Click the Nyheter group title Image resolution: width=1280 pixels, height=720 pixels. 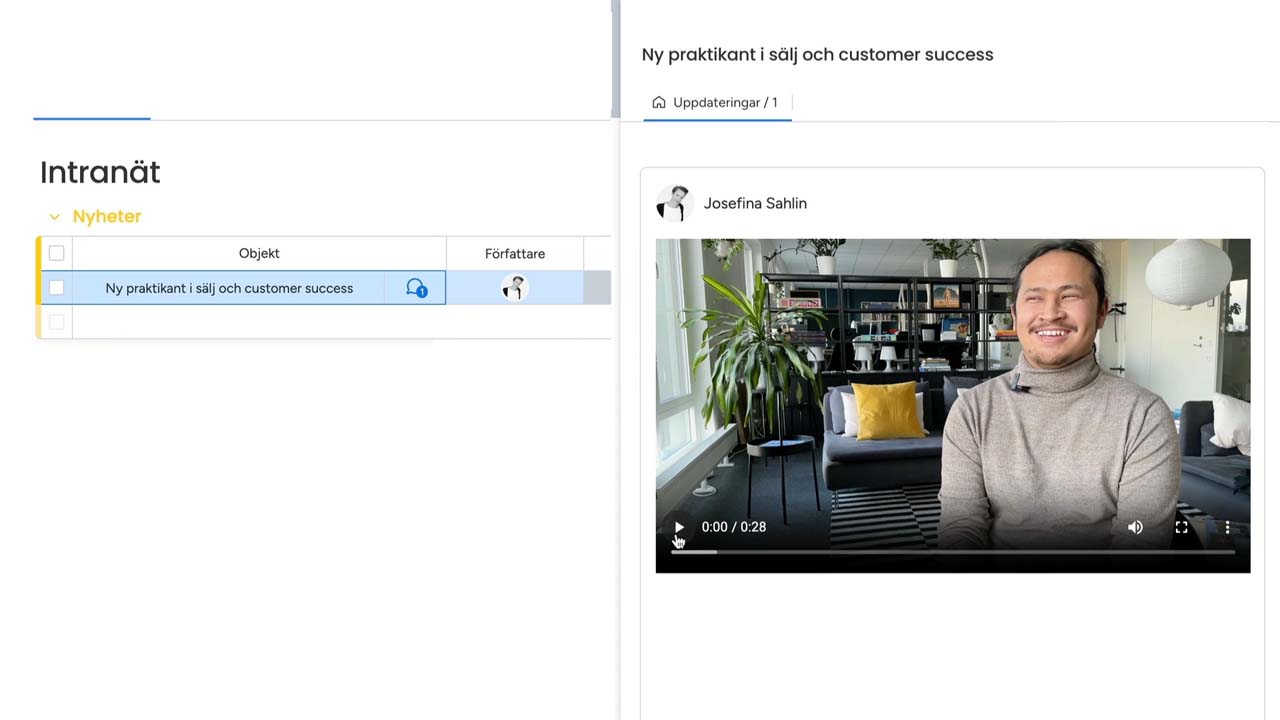[107, 216]
